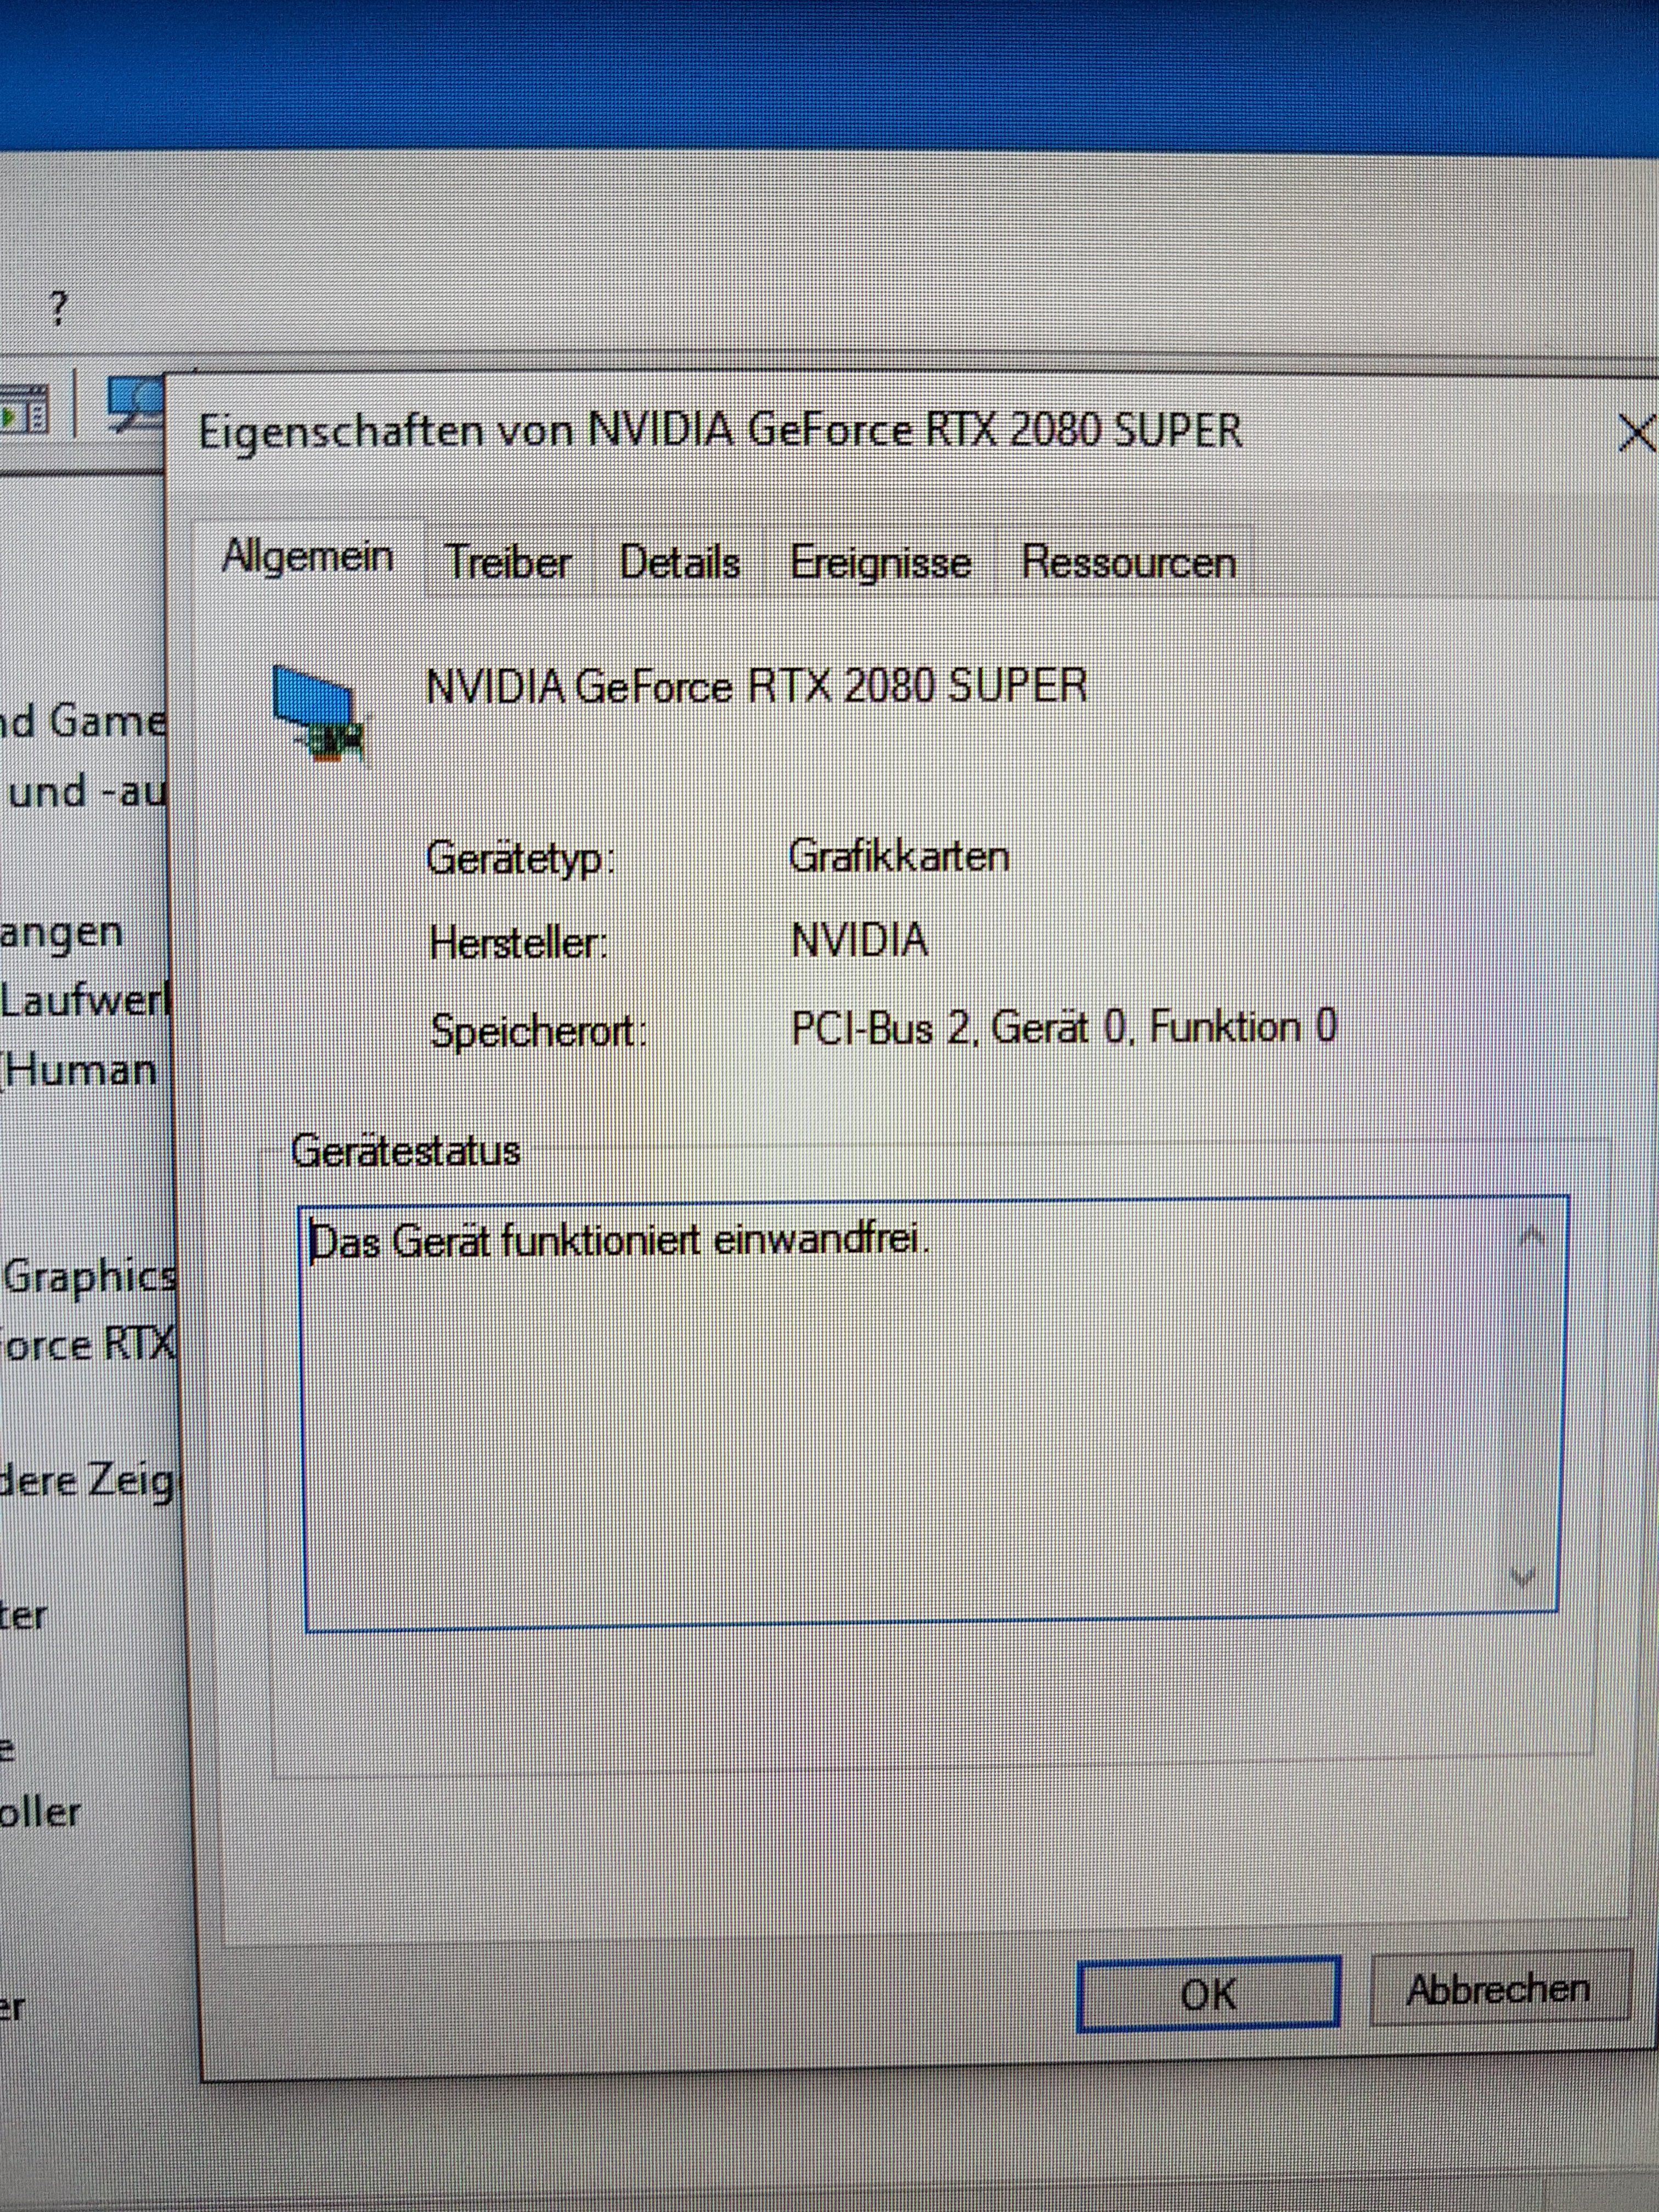1659x2212 pixels.
Task: Click the graphics card device icon
Action: [x=317, y=713]
